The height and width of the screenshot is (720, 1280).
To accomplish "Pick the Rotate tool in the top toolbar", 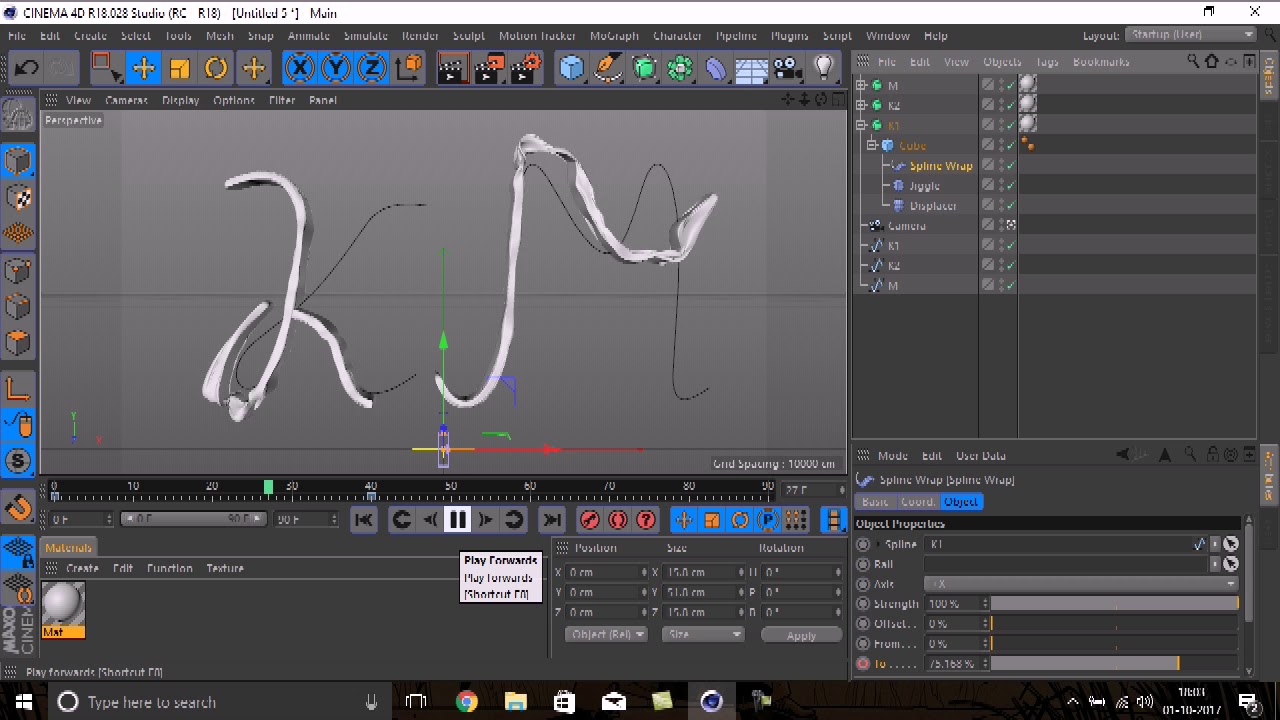I will click(216, 68).
